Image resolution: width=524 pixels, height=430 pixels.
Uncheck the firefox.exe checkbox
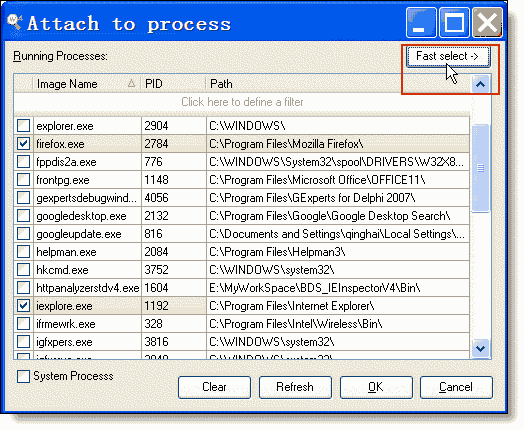[23, 144]
